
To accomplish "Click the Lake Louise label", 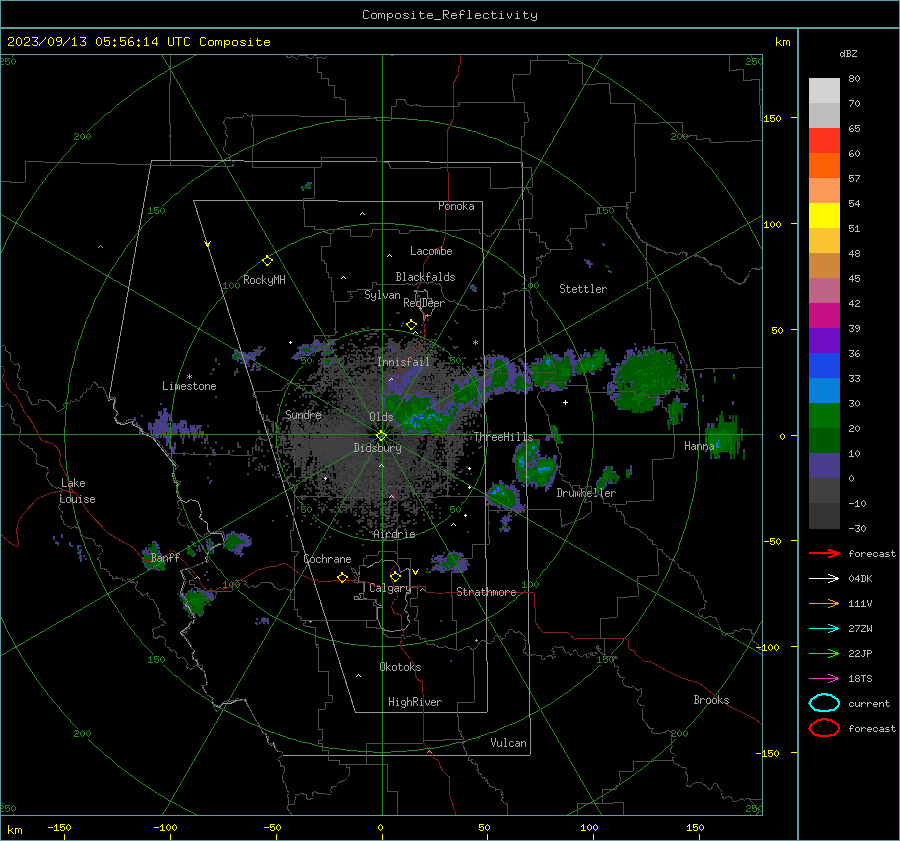I will click(77, 491).
